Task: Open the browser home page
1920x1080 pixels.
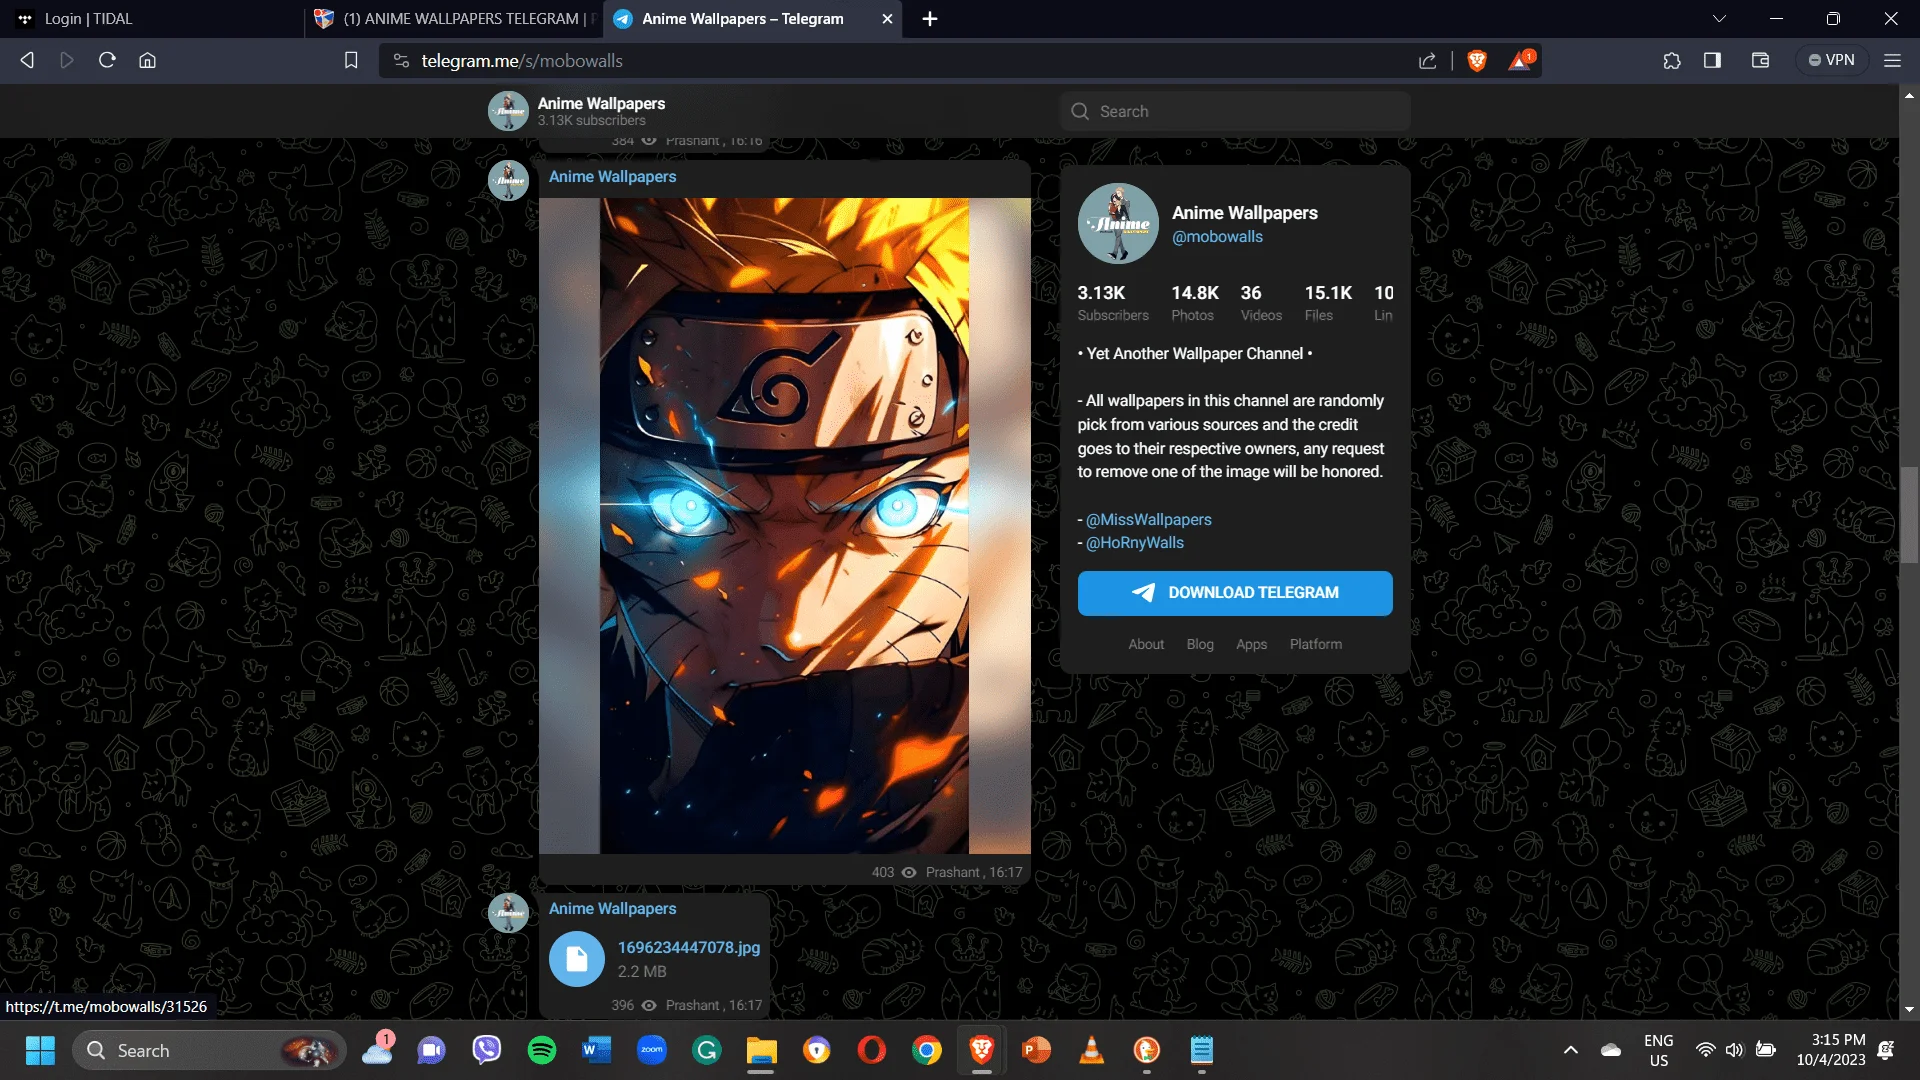Action: [147, 60]
